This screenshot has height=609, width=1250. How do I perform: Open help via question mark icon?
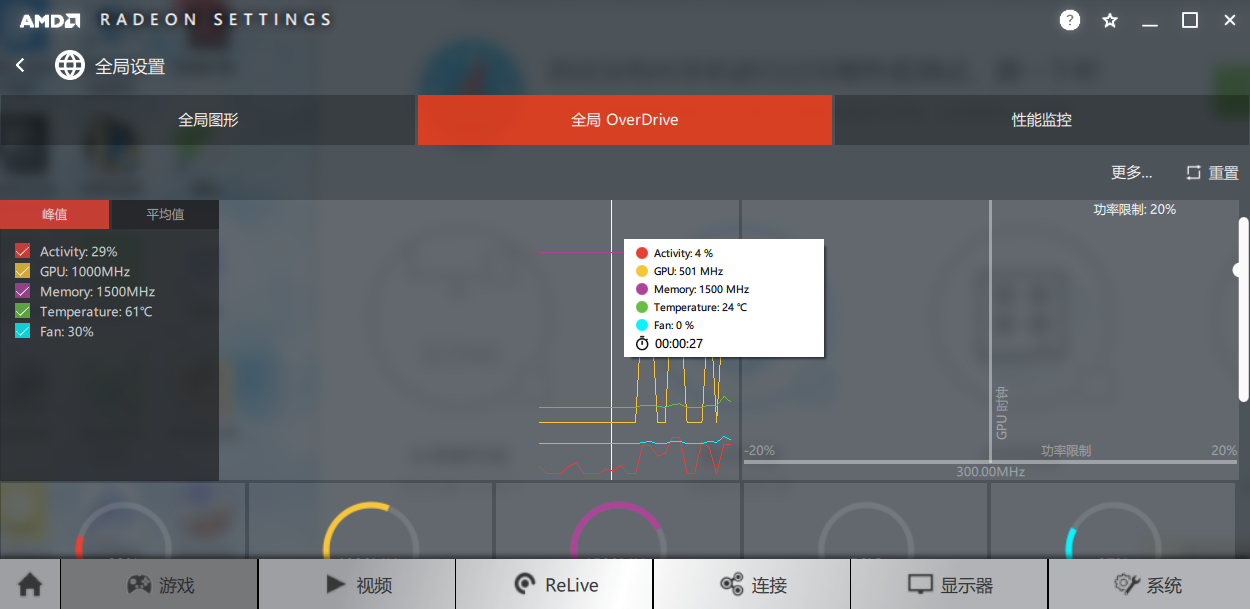tap(1070, 20)
